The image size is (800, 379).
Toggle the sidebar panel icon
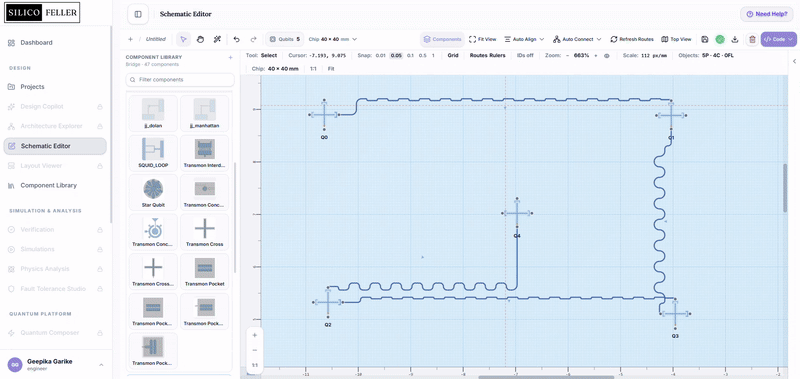coord(138,14)
